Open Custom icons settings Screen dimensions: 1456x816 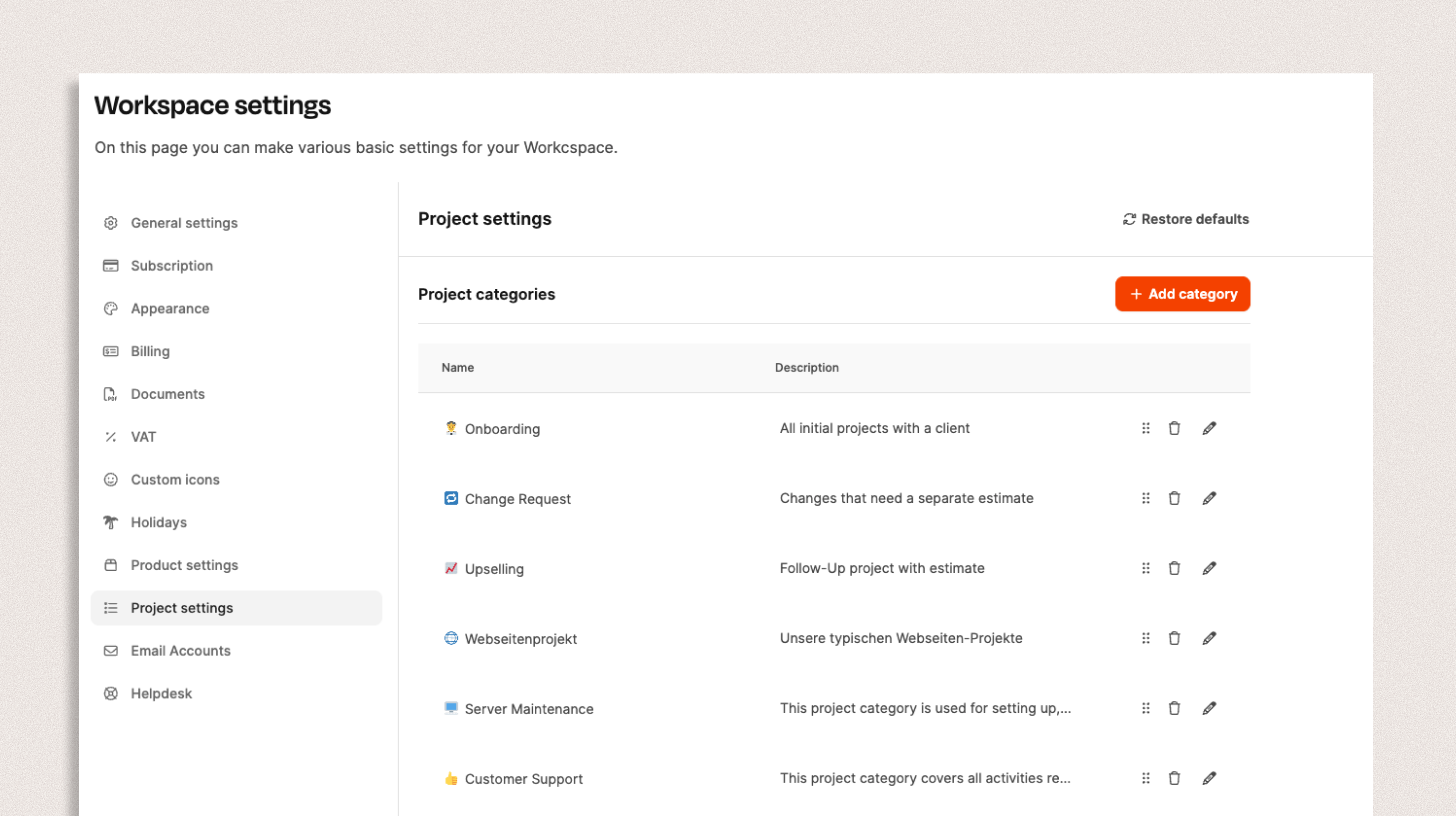click(x=175, y=480)
